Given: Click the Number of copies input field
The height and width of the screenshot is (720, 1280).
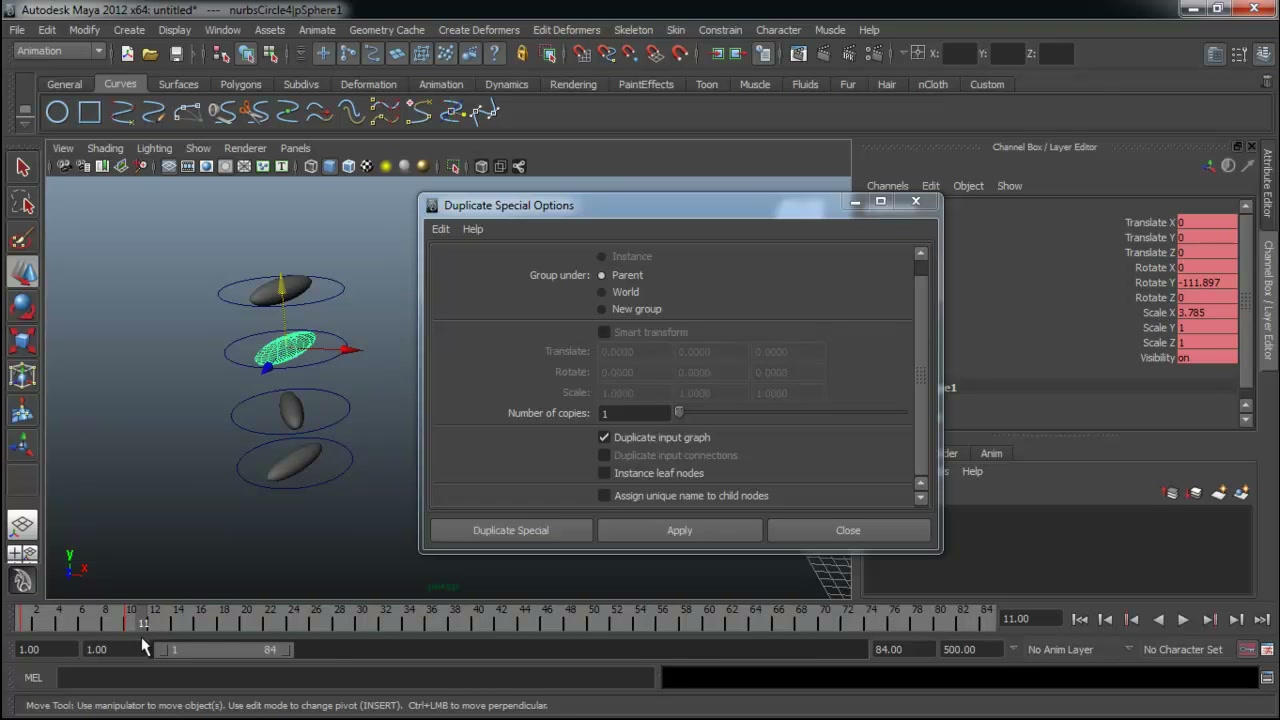Looking at the screenshot, I should point(634,414).
